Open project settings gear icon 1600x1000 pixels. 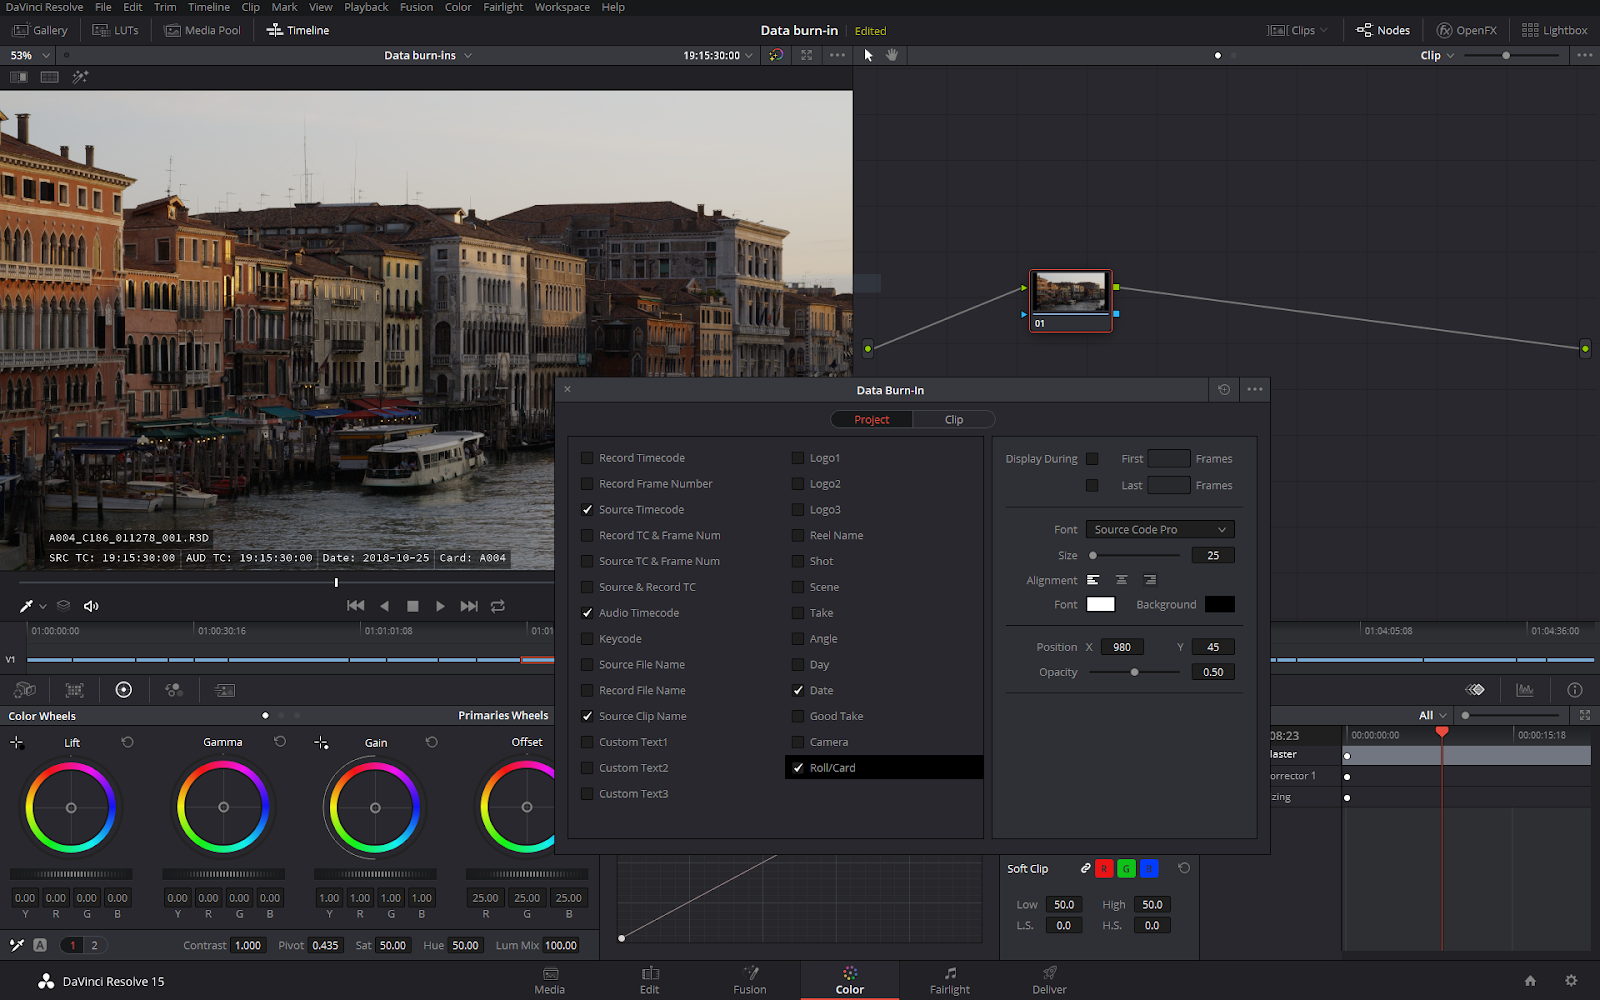coord(1571,981)
